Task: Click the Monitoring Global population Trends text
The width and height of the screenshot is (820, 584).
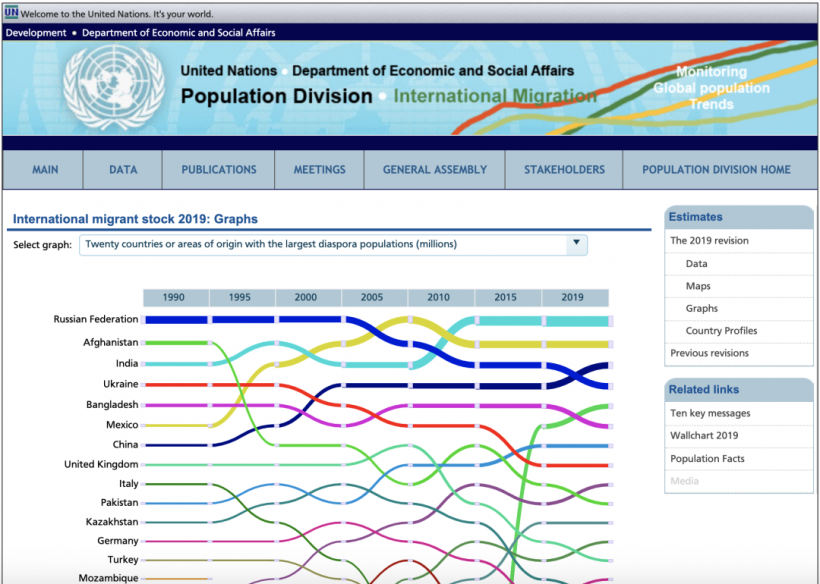Action: point(712,88)
